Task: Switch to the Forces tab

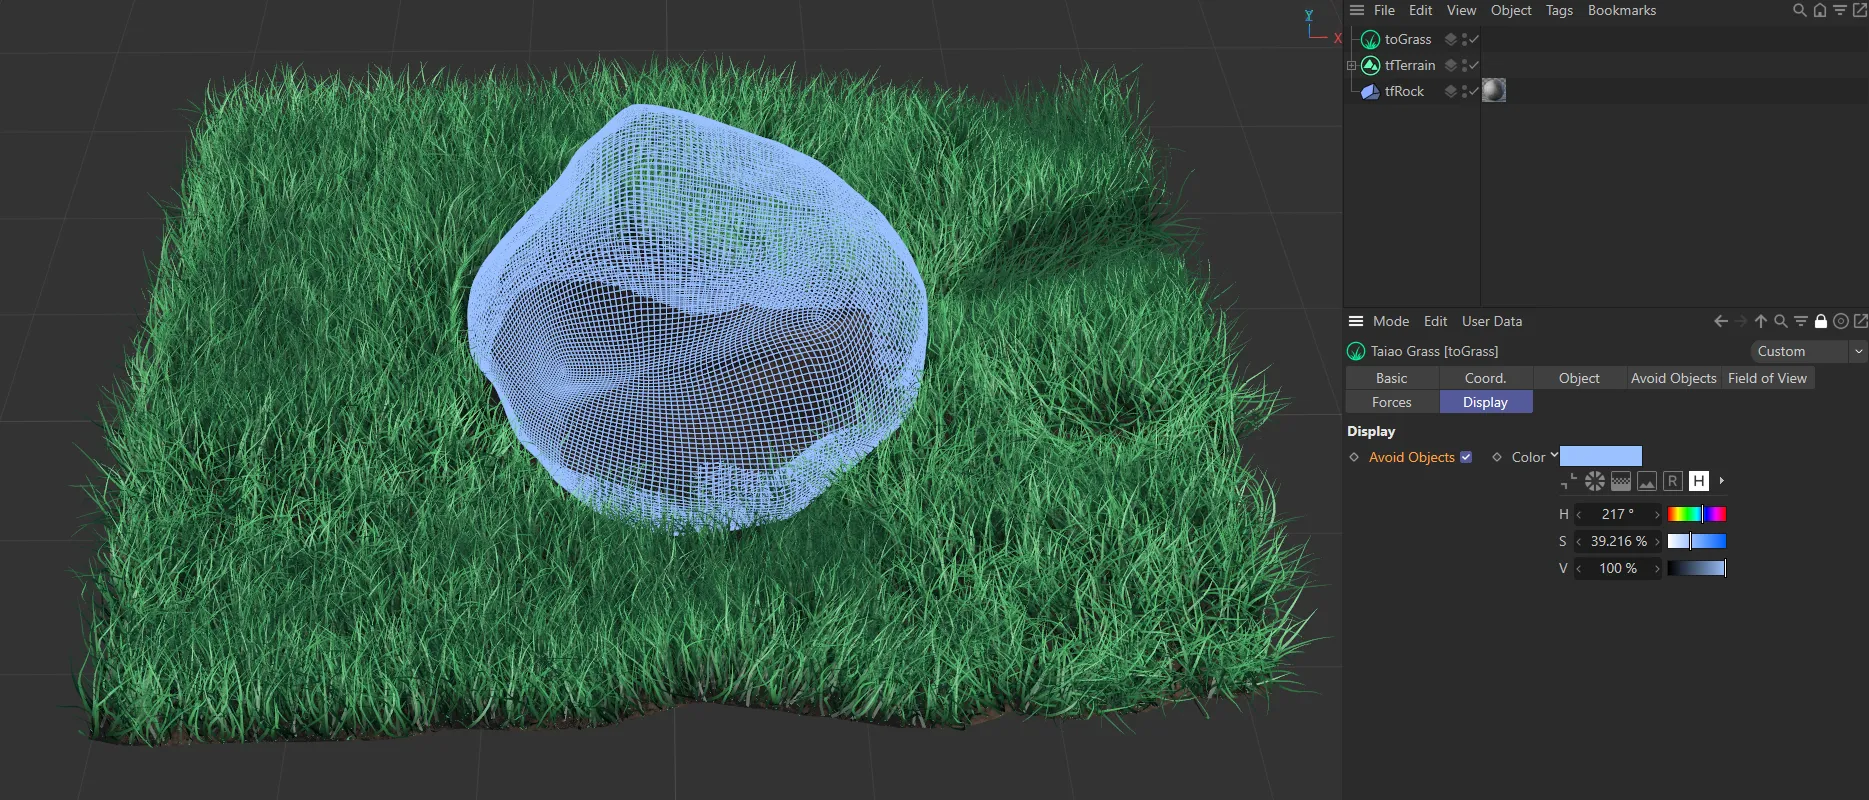Action: coord(1392,402)
